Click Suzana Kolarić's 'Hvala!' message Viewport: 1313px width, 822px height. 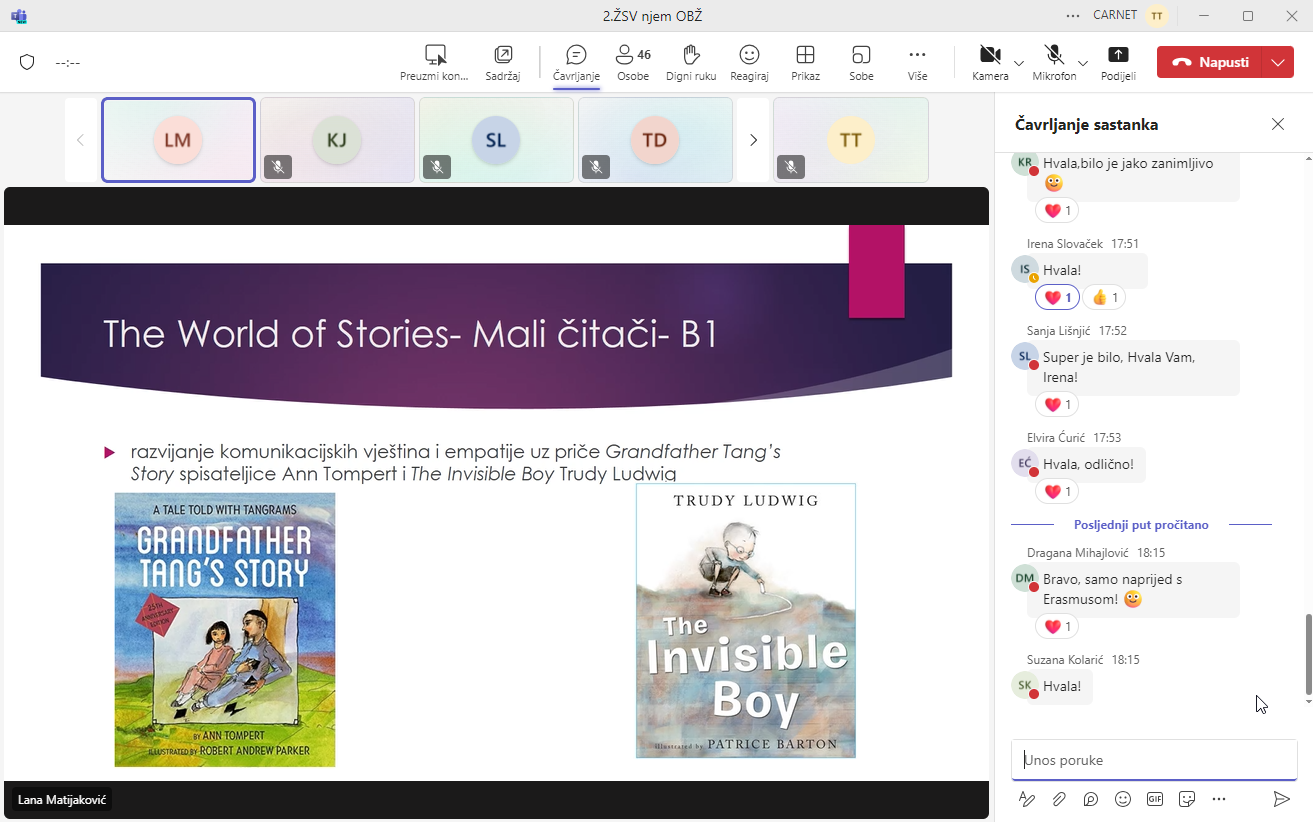(1063, 686)
